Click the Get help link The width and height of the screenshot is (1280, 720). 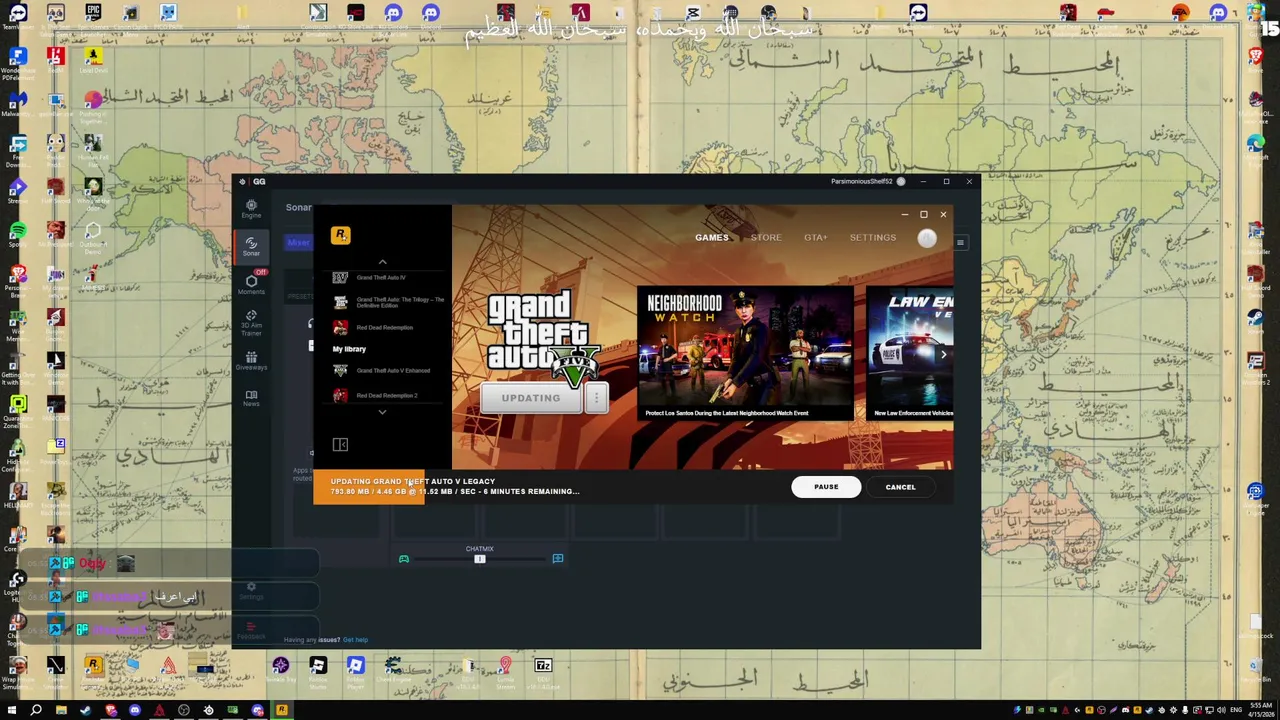(x=355, y=640)
